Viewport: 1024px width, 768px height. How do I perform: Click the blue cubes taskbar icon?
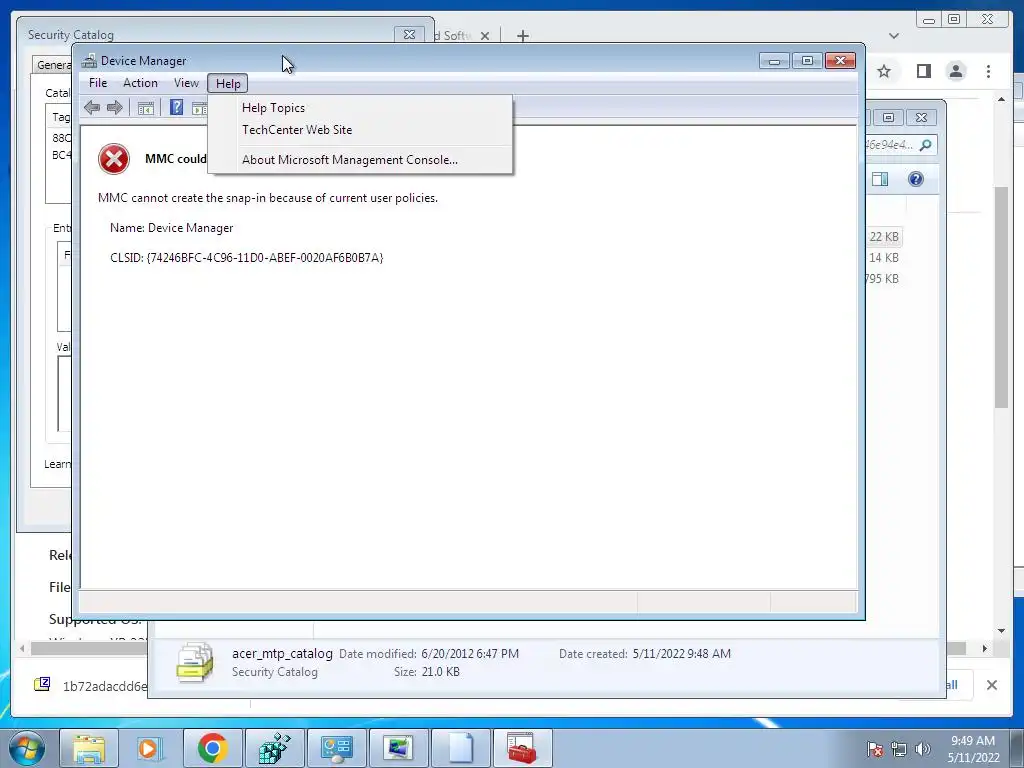[x=275, y=748]
